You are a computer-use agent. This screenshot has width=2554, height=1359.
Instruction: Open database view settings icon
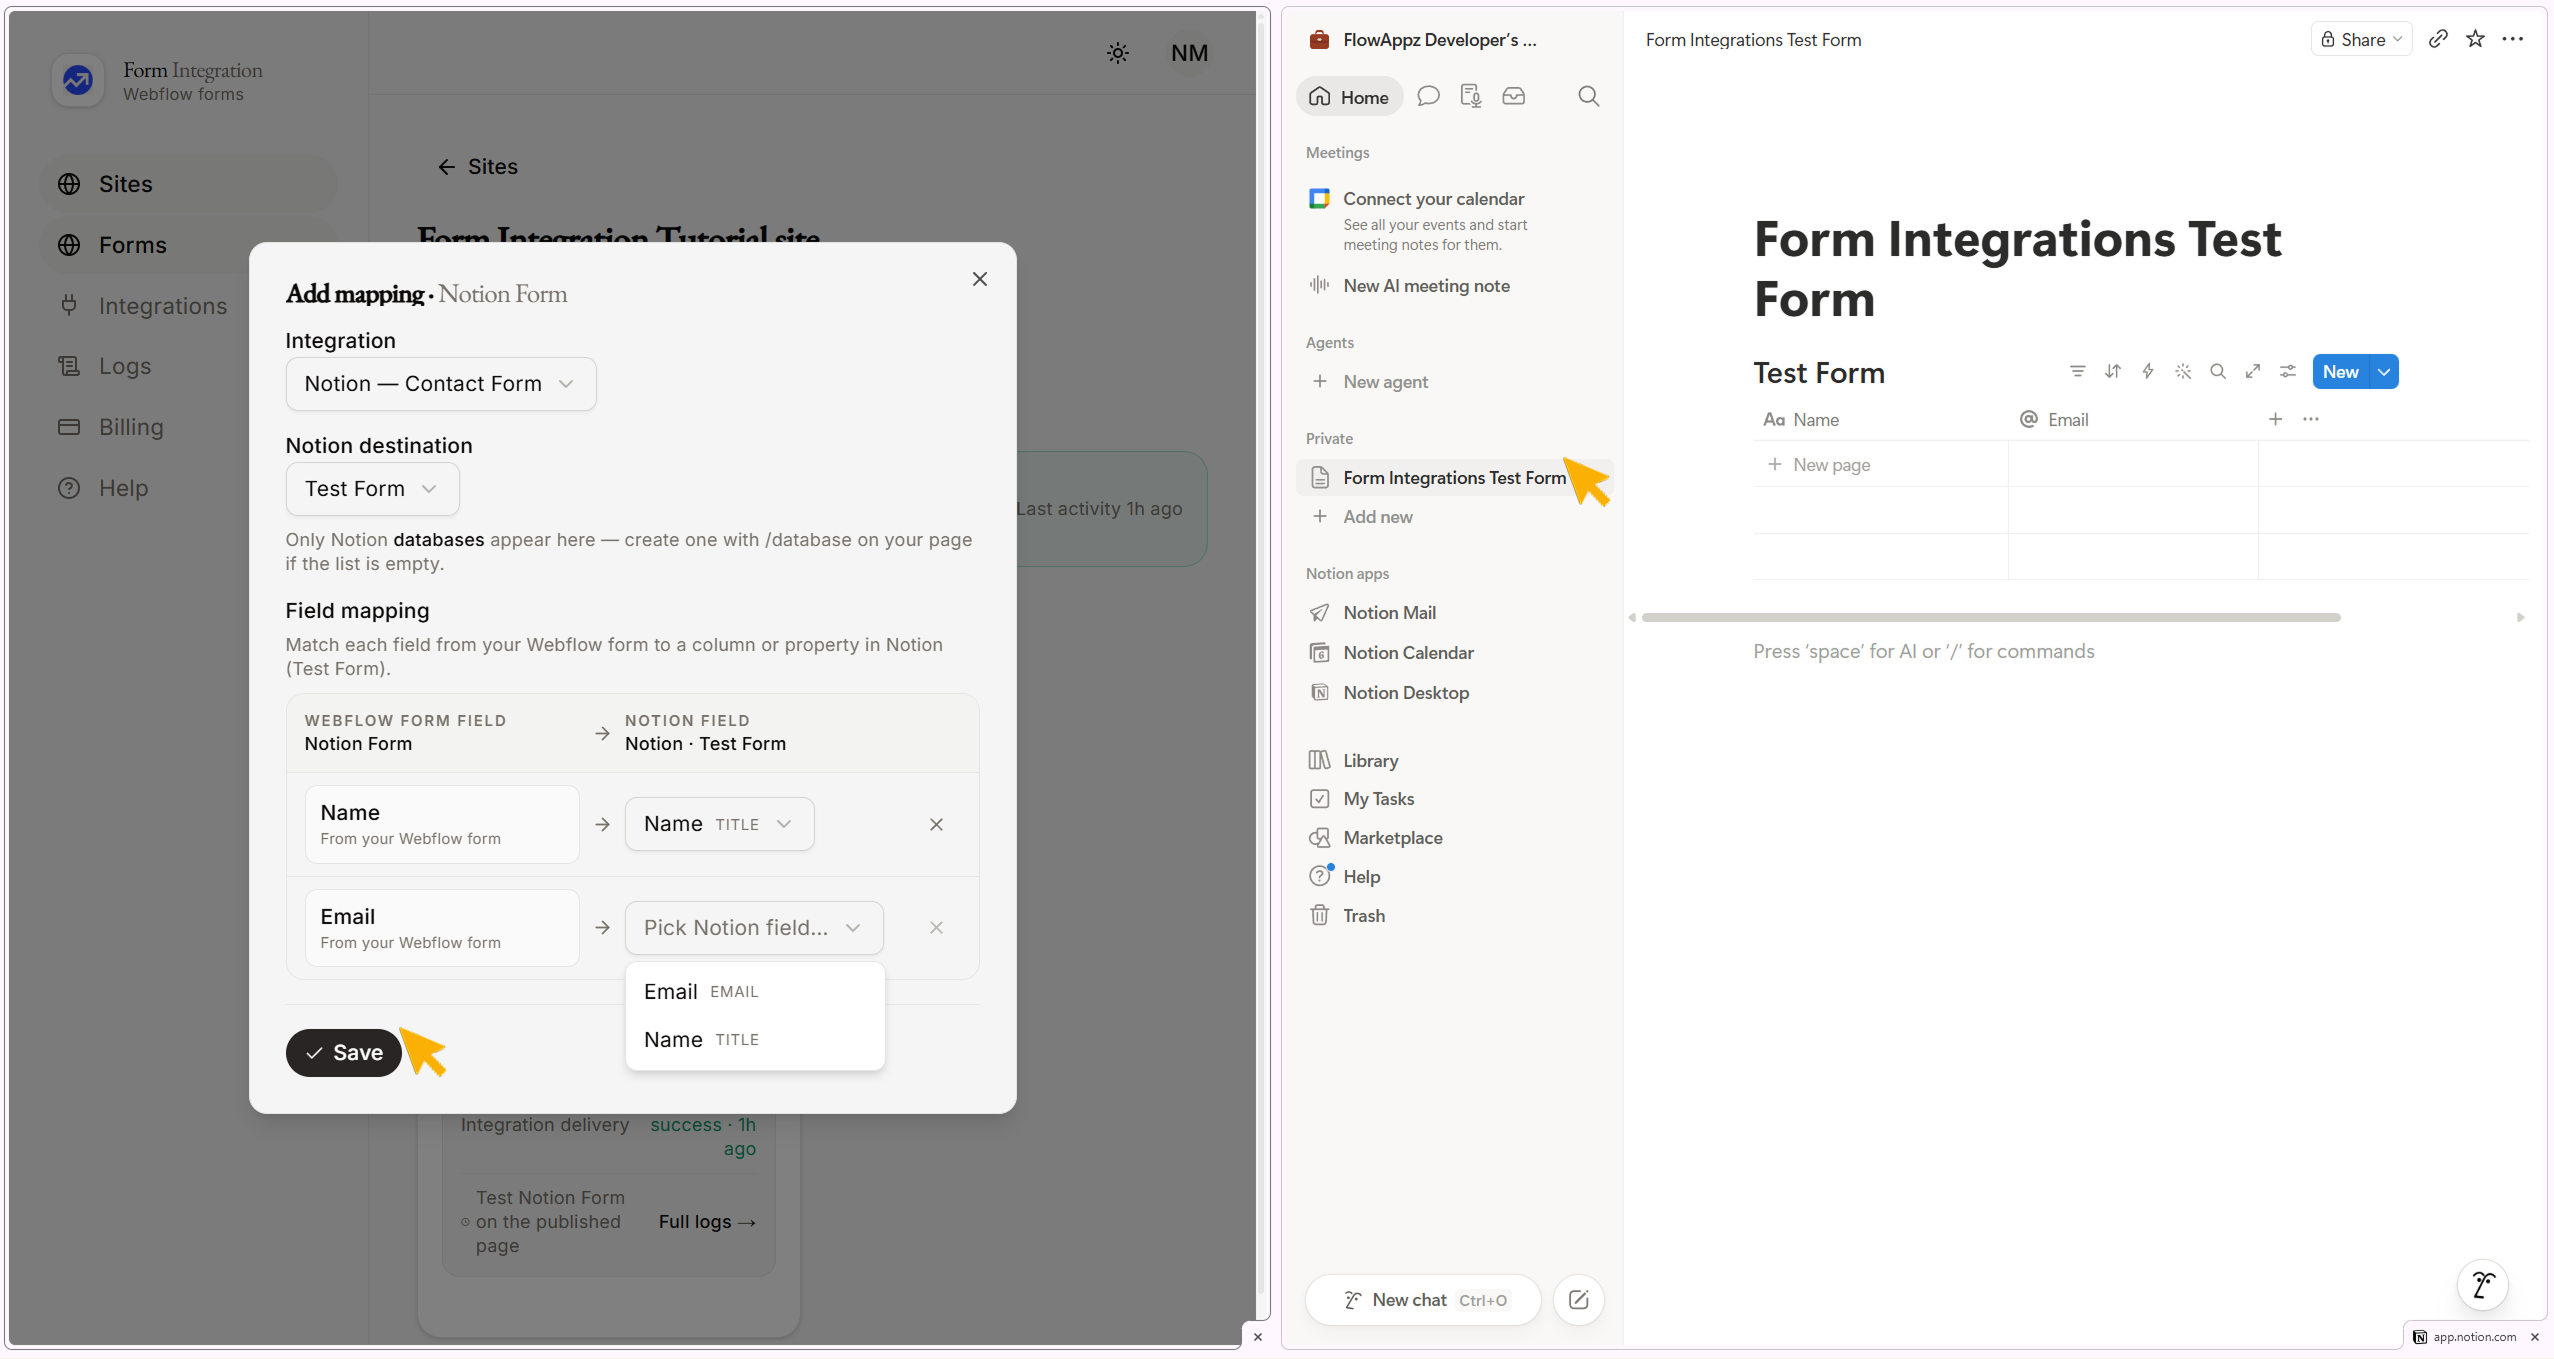point(2287,372)
